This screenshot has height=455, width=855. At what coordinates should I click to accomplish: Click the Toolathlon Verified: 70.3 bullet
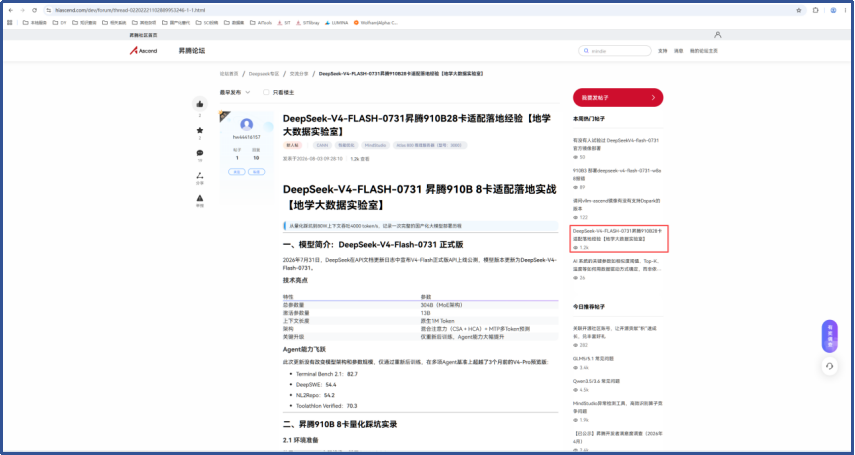click(x=326, y=406)
